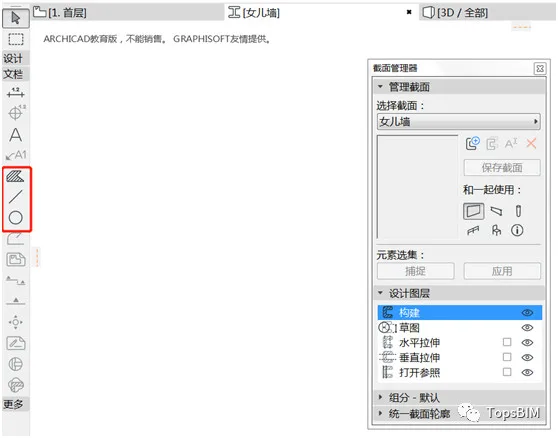
Task: Switch to the 3D / 全部 tab
Action: 488,13
